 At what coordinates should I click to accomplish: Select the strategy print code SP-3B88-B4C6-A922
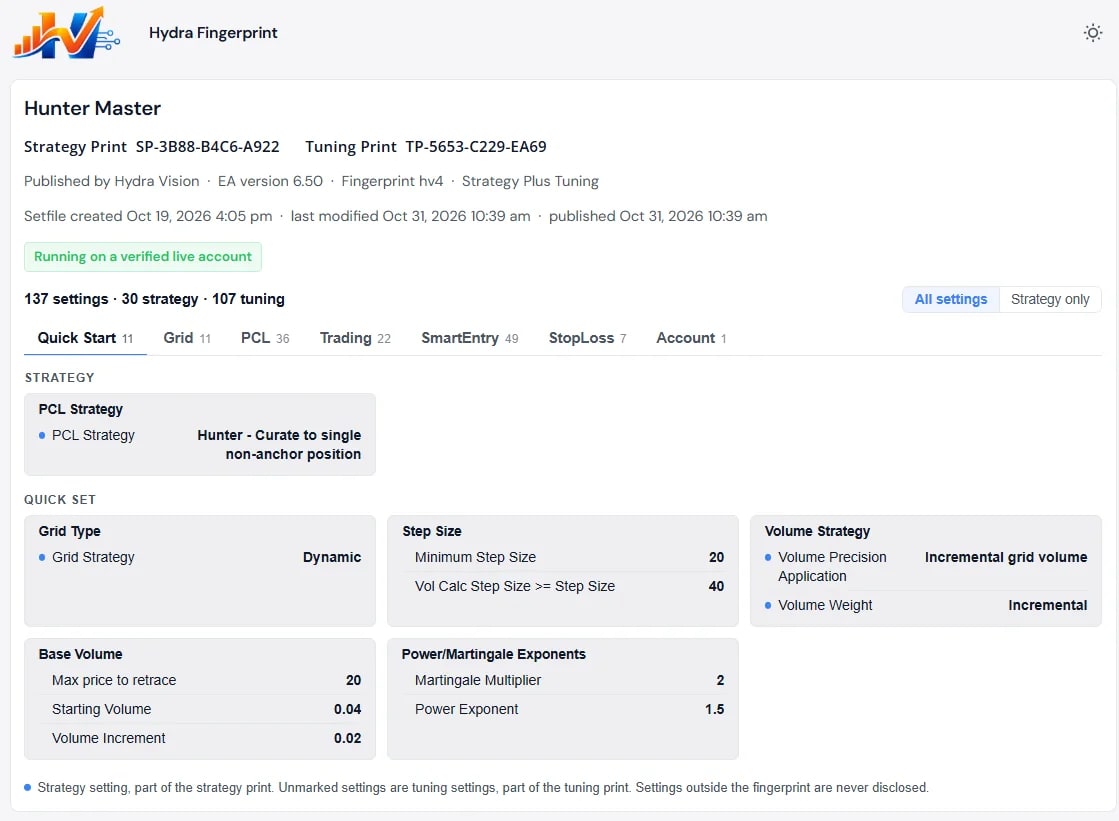click(x=208, y=147)
